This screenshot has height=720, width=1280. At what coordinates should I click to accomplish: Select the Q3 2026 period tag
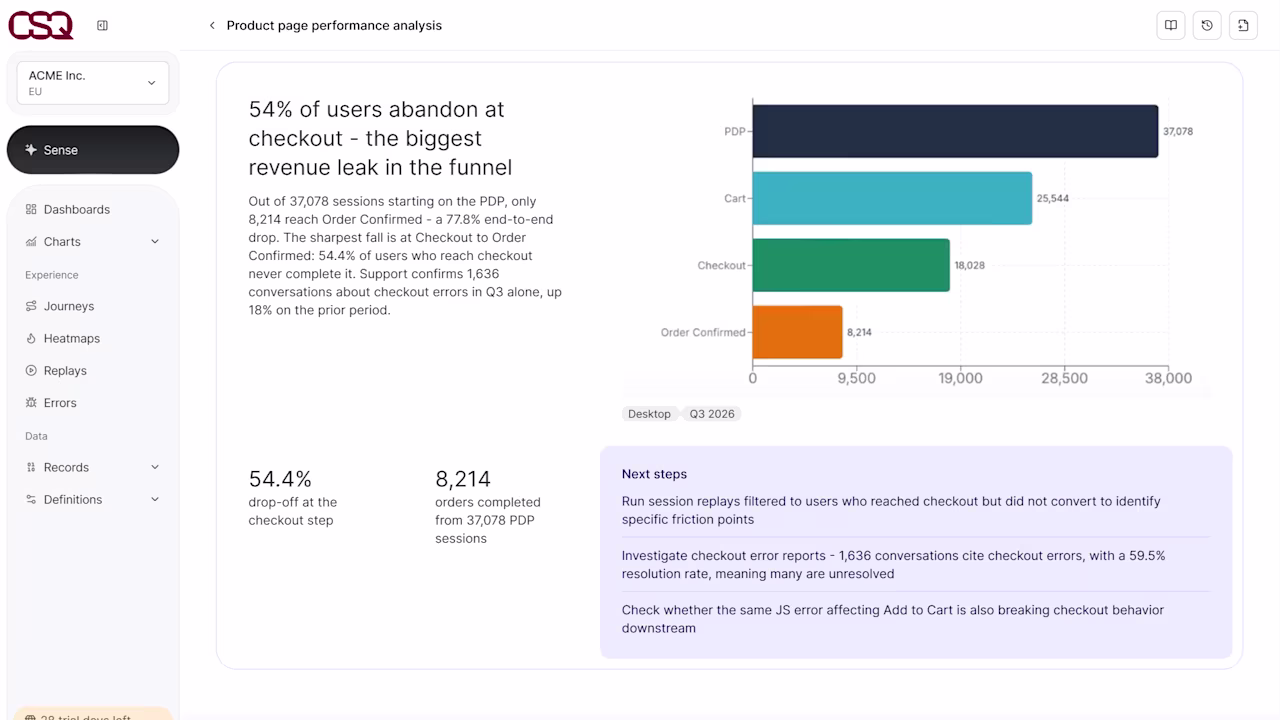[712, 414]
